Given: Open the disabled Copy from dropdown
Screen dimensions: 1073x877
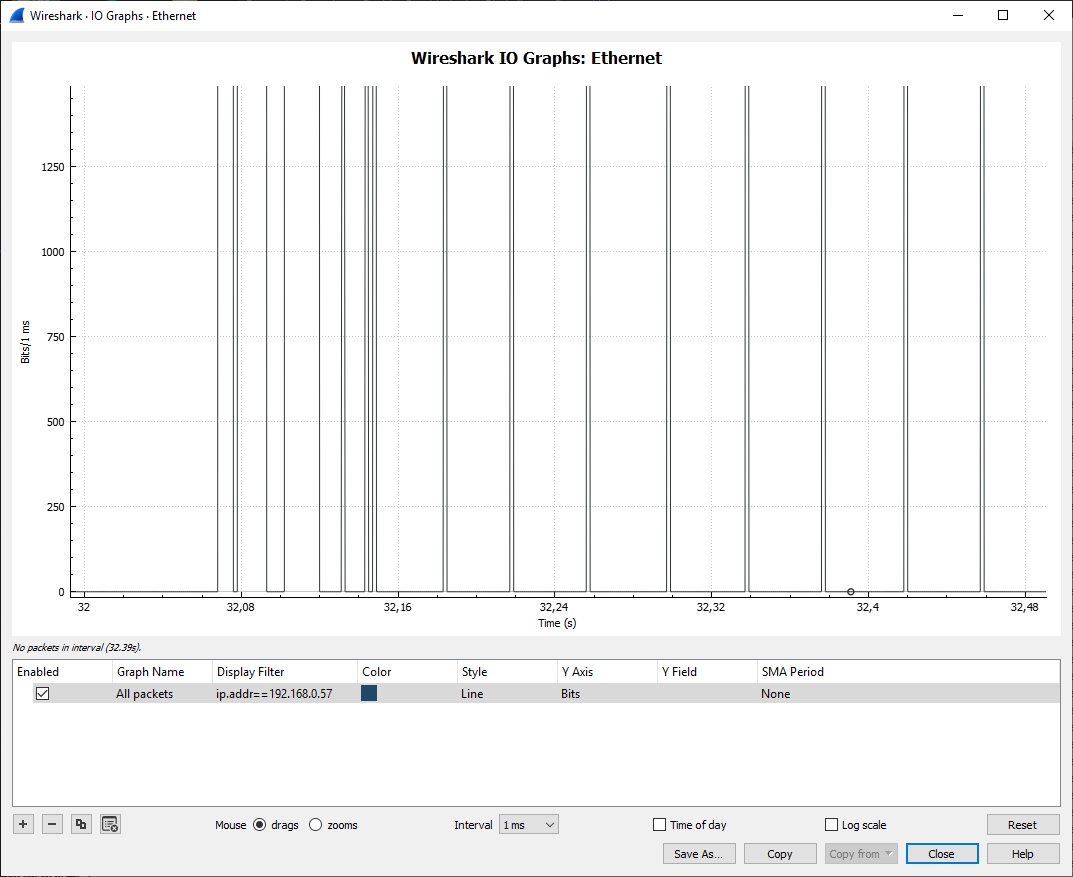Looking at the screenshot, I should click(860, 854).
